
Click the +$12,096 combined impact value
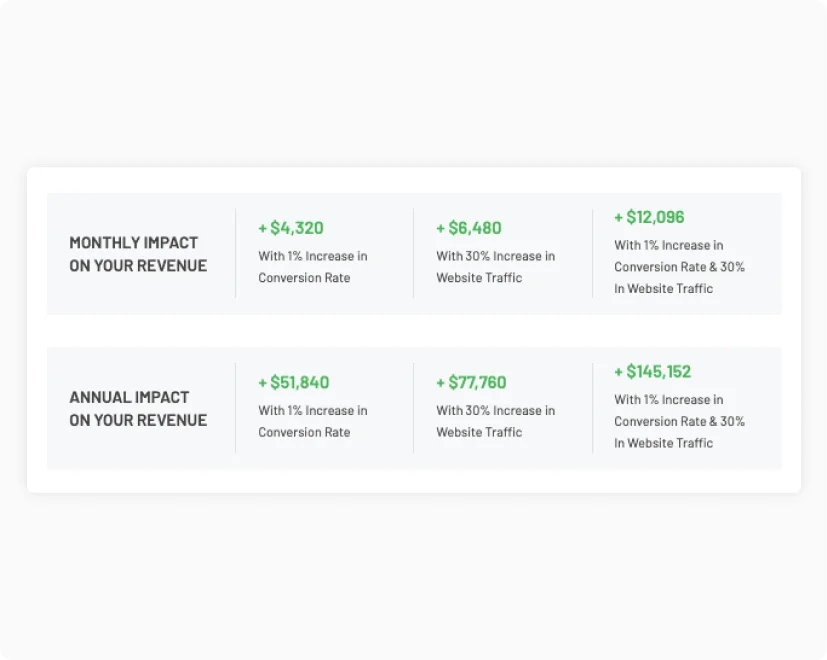648,217
